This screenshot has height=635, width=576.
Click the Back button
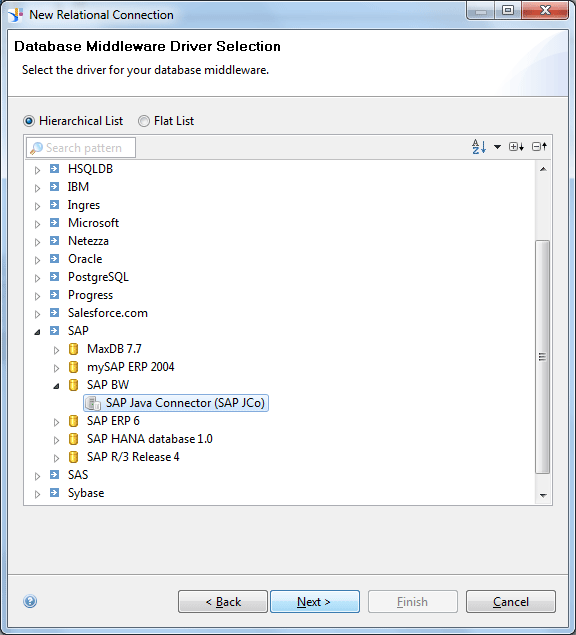tap(223, 601)
